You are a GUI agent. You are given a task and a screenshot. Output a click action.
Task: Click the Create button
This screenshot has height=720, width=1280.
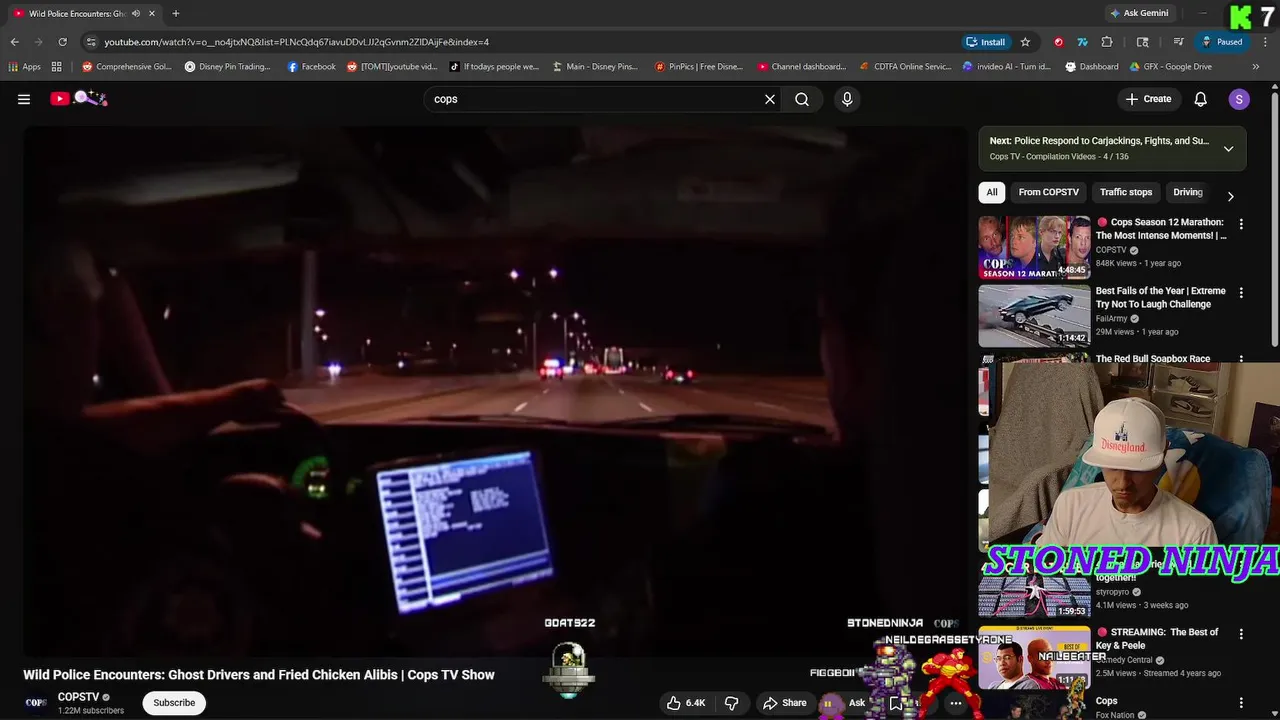coord(1148,99)
